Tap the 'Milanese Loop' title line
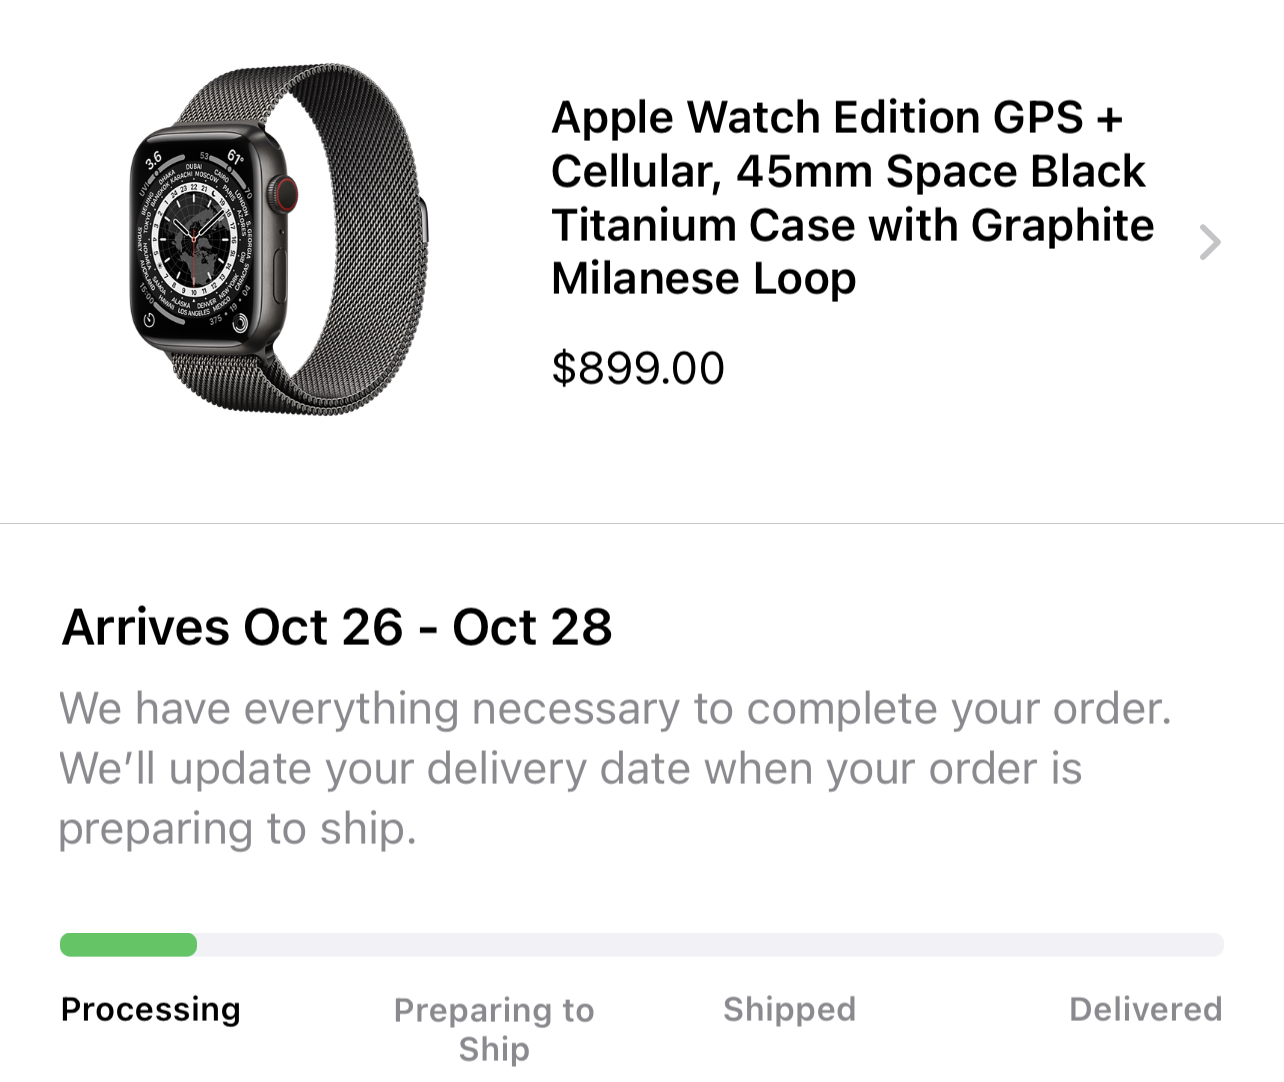The width and height of the screenshot is (1284, 1082). coord(704,278)
